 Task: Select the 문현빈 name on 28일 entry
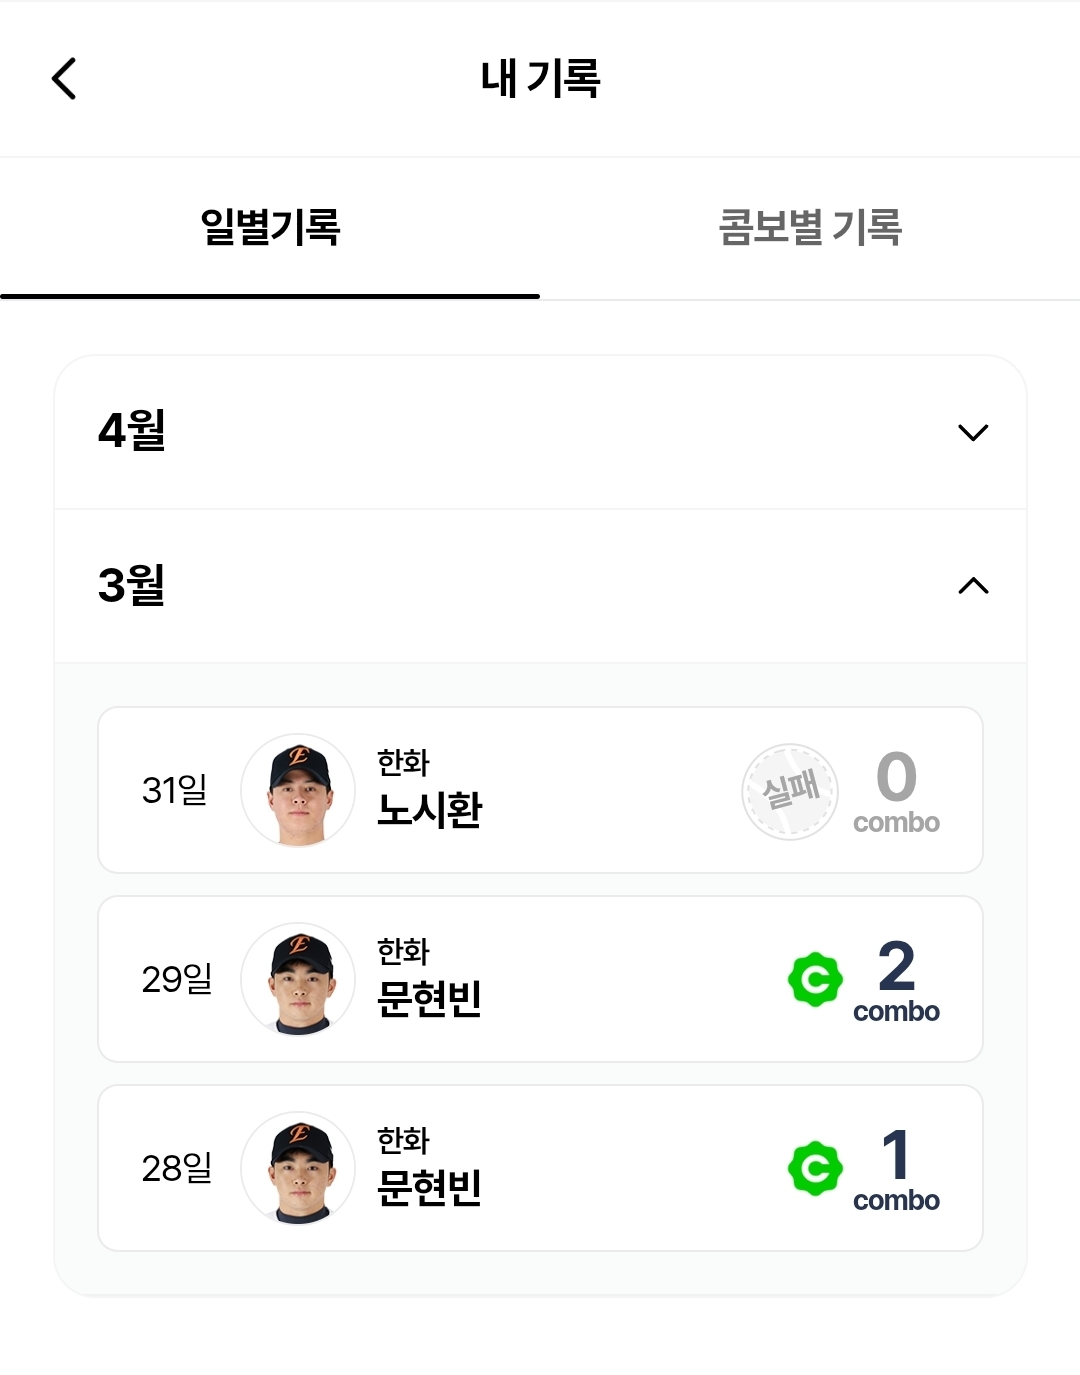(429, 1187)
